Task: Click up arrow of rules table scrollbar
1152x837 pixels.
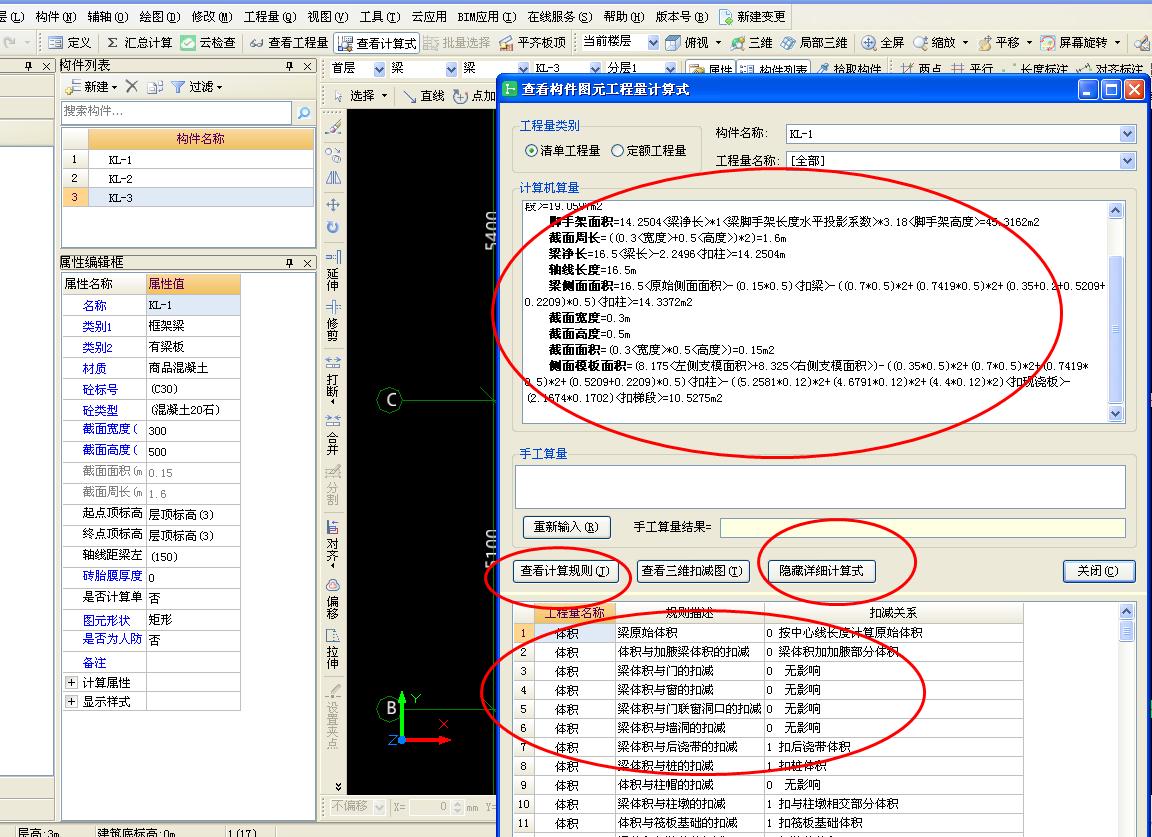Action: pyautogui.click(x=1126, y=611)
